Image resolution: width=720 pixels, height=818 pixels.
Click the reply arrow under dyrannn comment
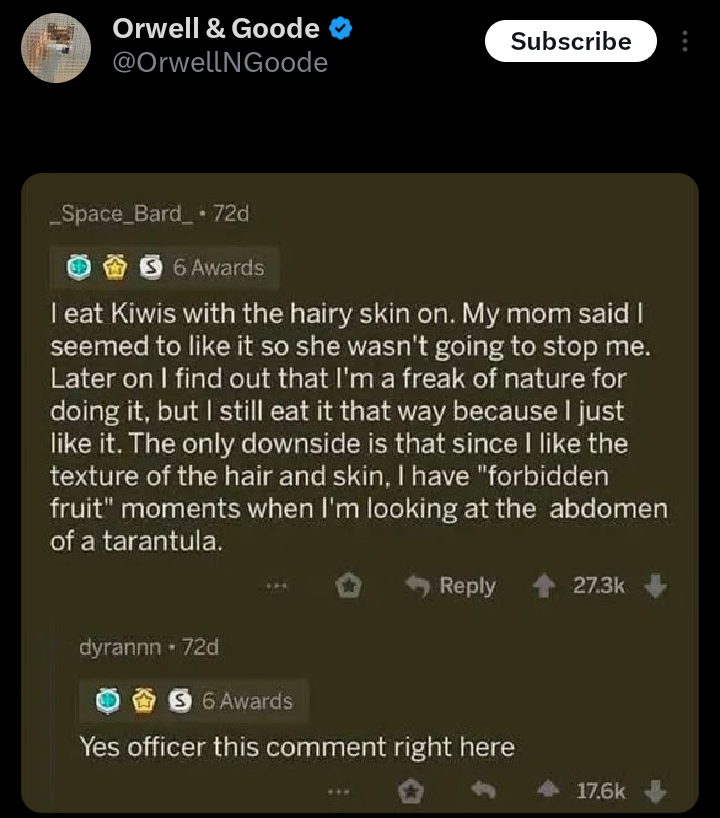coord(483,792)
